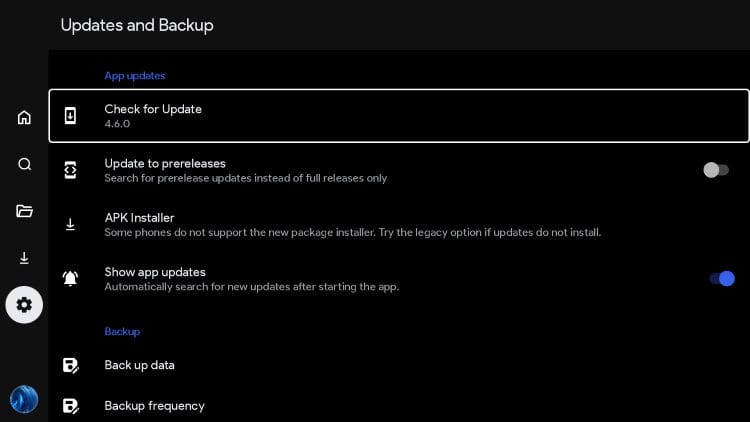Open Backup frequency setting
Screen dimensions: 750x422
[155, 406]
